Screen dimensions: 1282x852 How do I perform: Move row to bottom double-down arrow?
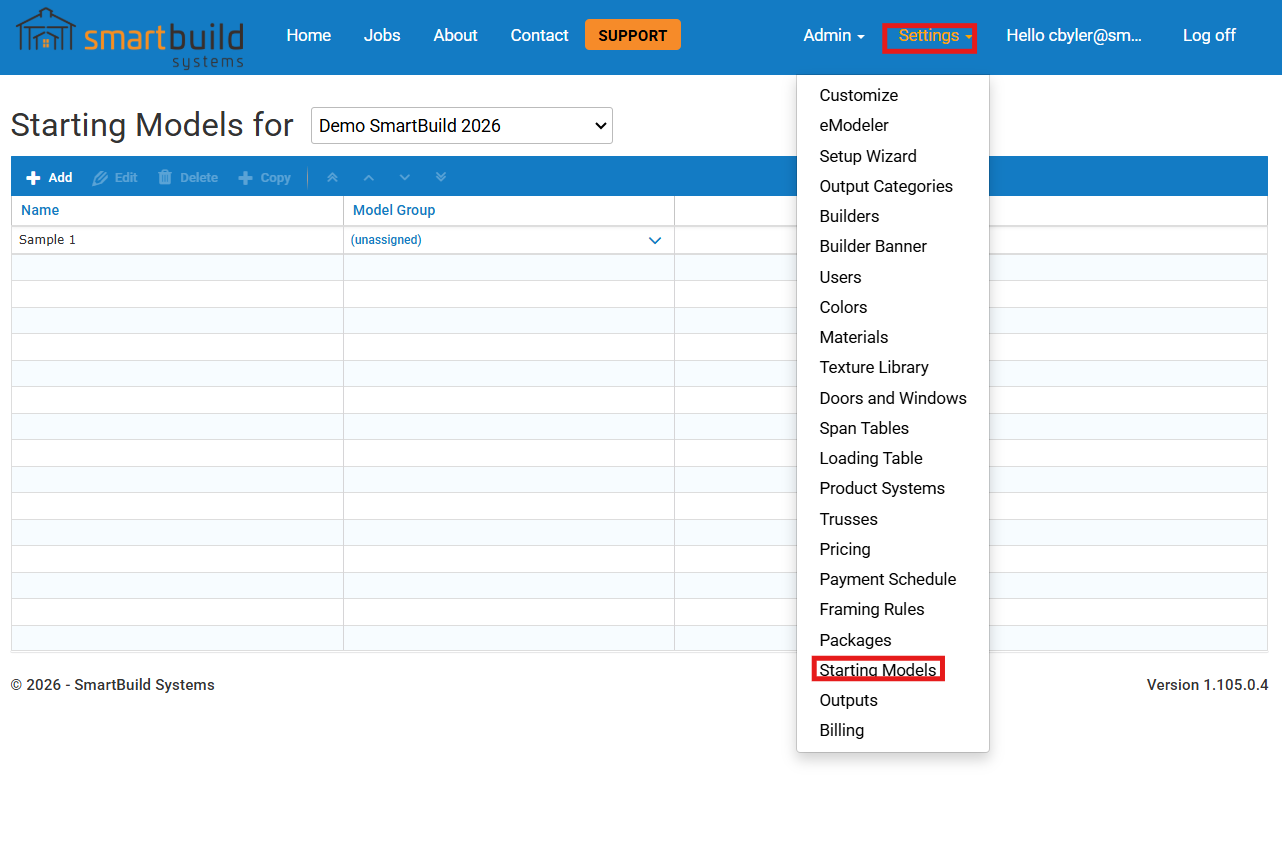441,177
